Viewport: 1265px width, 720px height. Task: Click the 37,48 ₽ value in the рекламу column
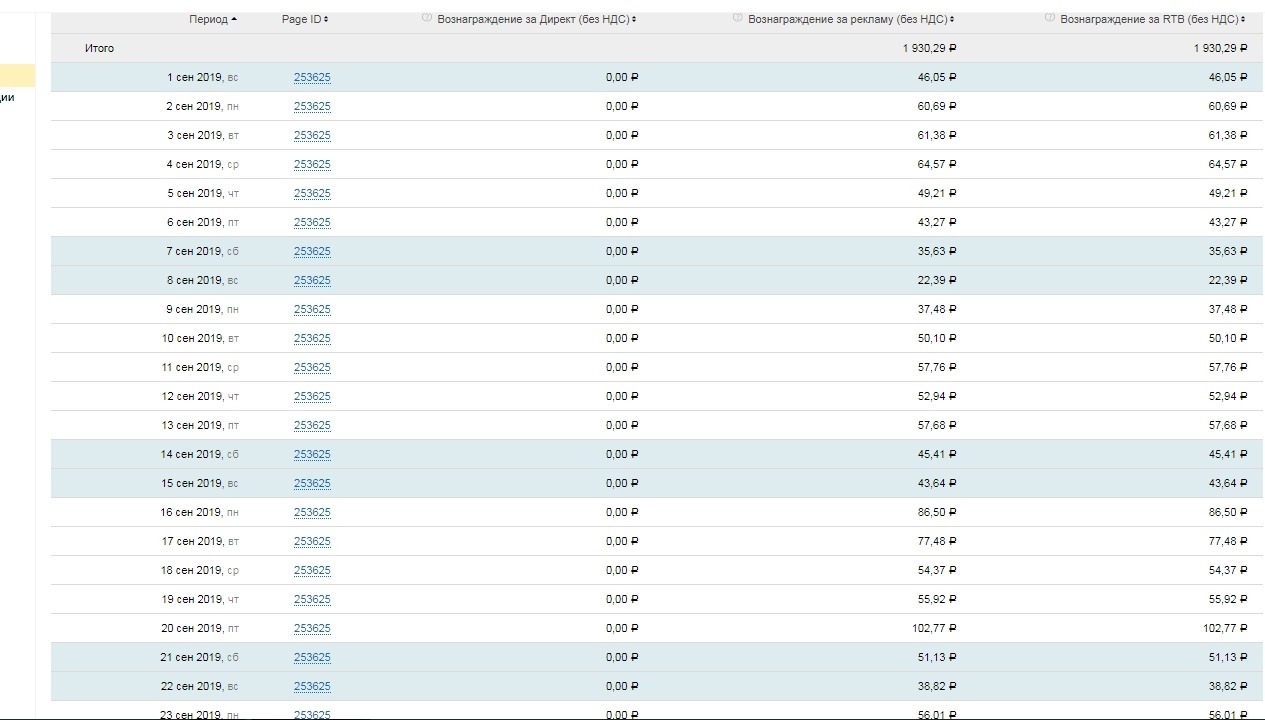[x=937, y=309]
